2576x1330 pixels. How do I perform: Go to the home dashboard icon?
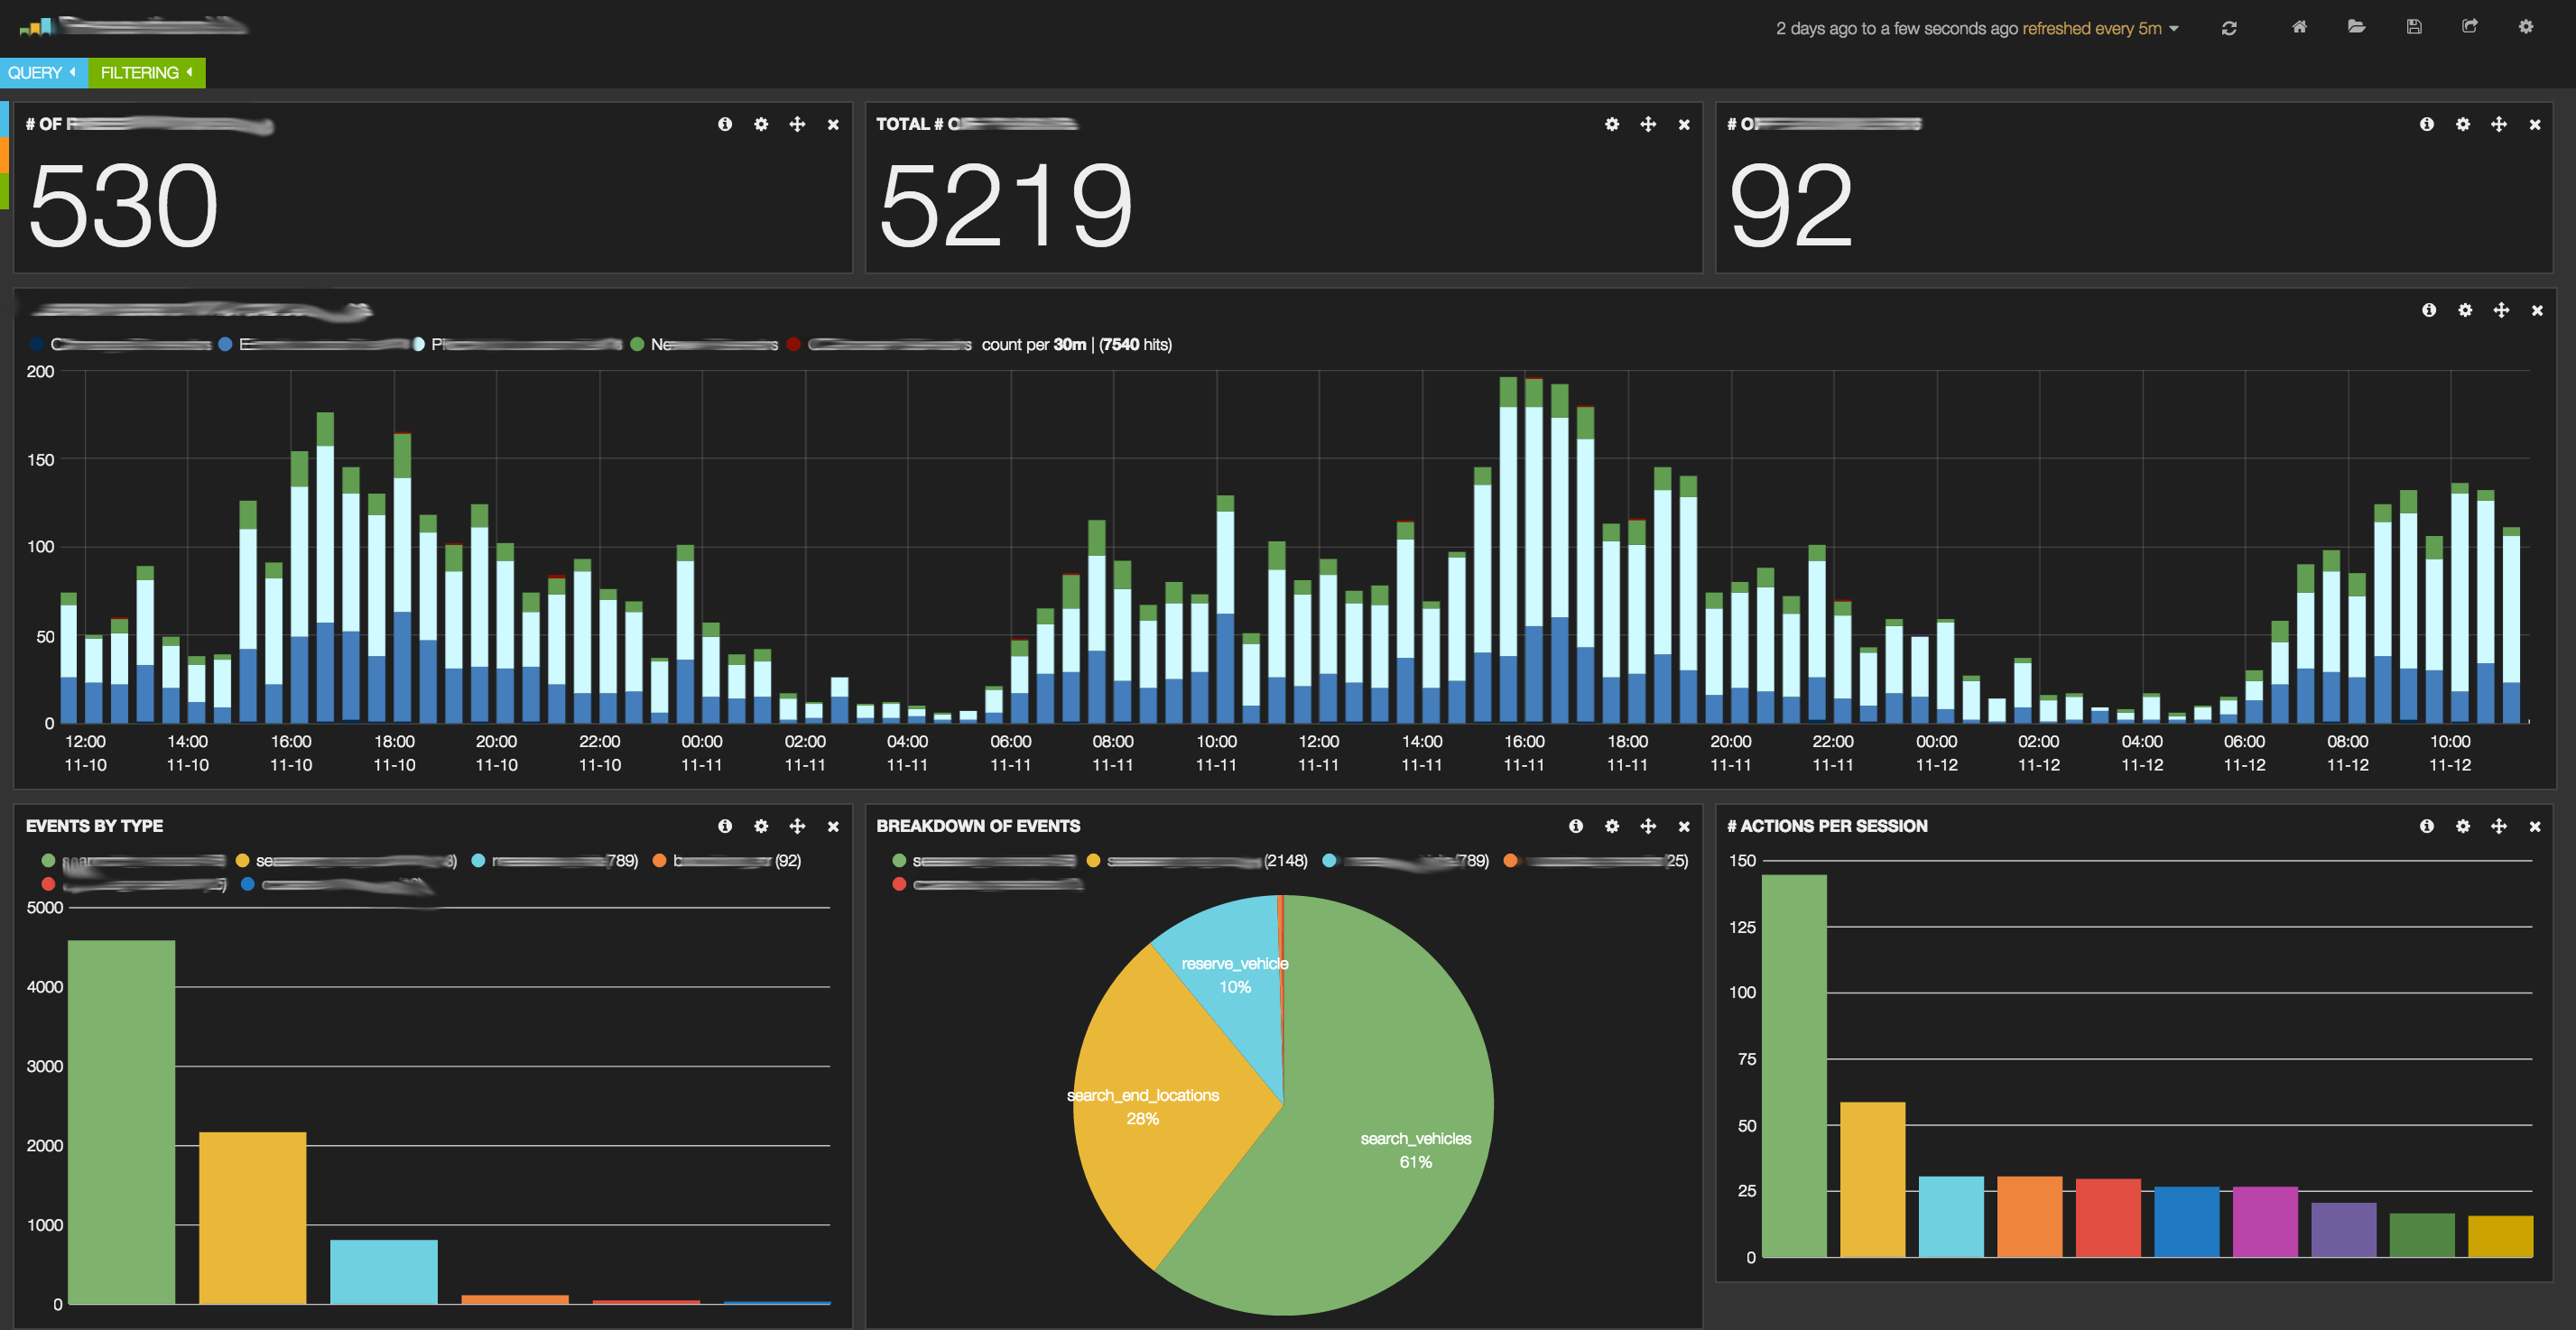click(x=2299, y=27)
